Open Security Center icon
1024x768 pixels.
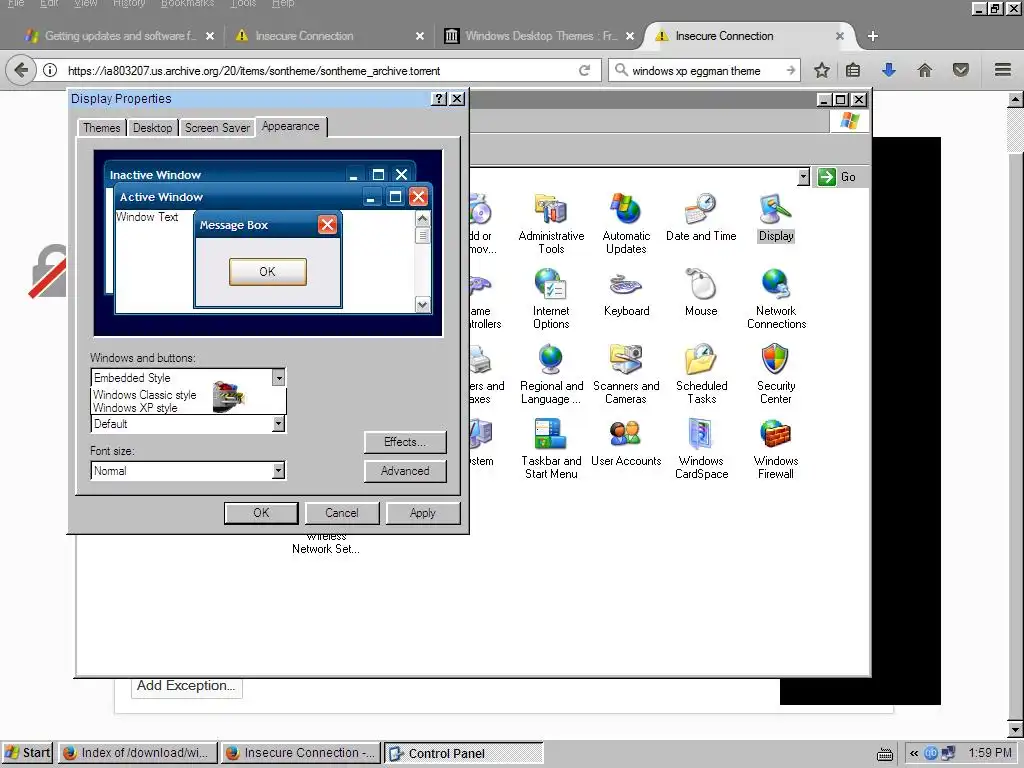coord(776,374)
